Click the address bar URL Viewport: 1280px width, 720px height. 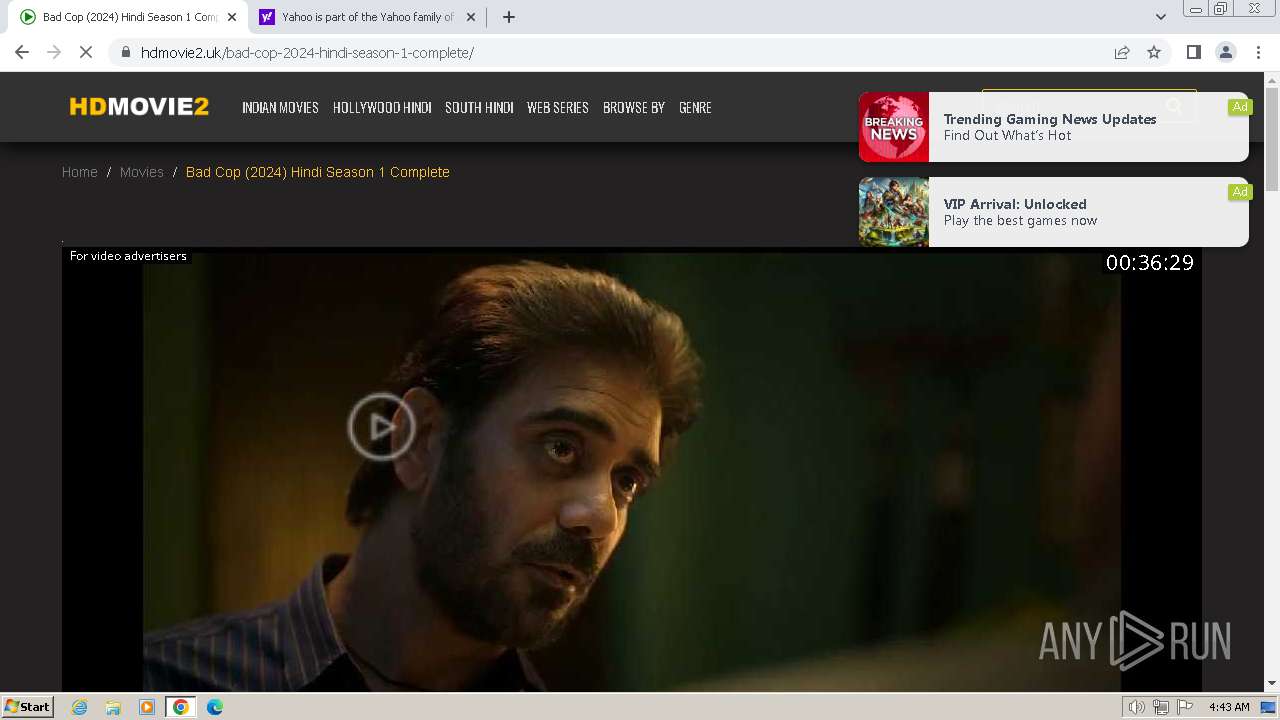[307, 52]
